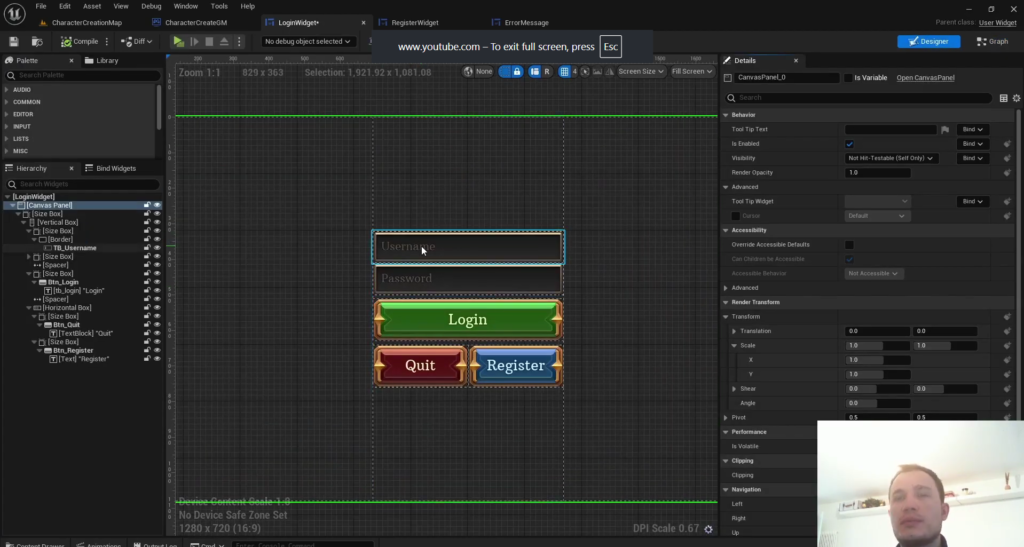Toggle visibility eye for Btn_Quit
Screen dimensions: 1024x547
157,324
